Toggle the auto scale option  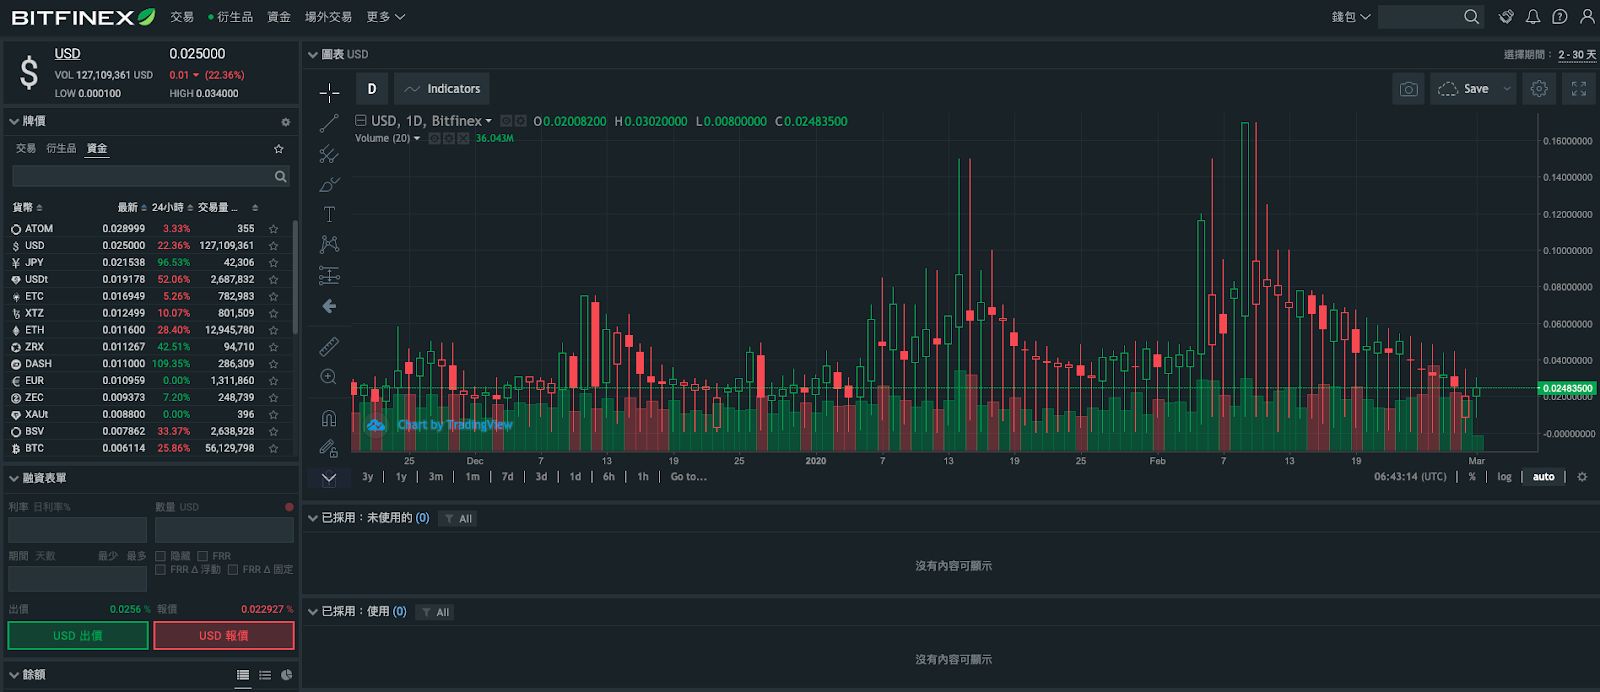(x=1544, y=477)
